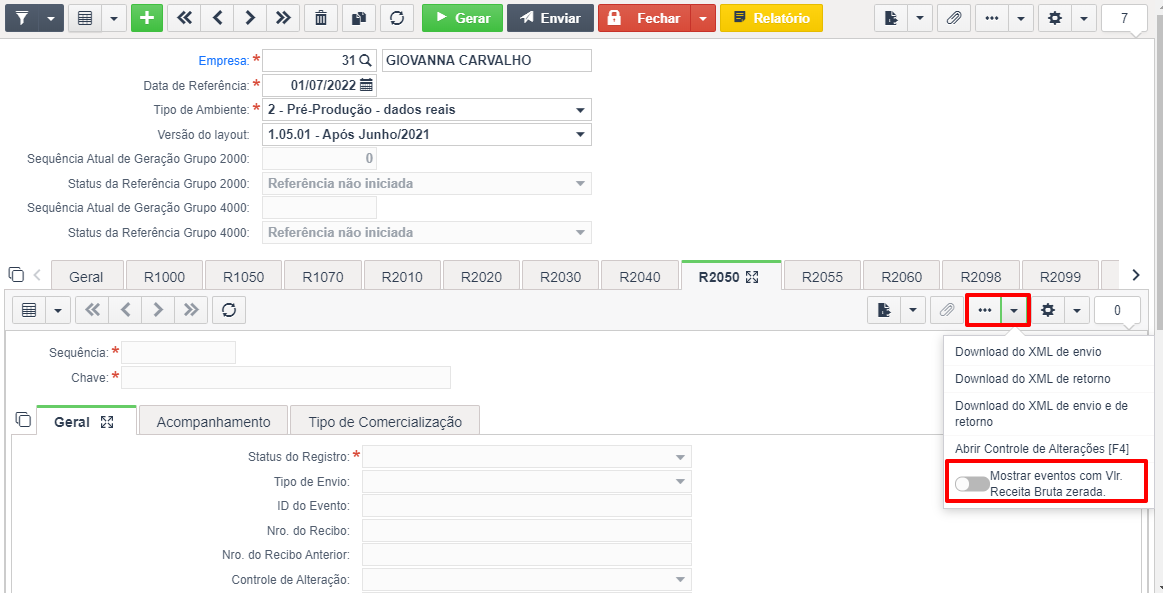
Task: Search Empresa with magnifier icon
Action: pos(365,61)
